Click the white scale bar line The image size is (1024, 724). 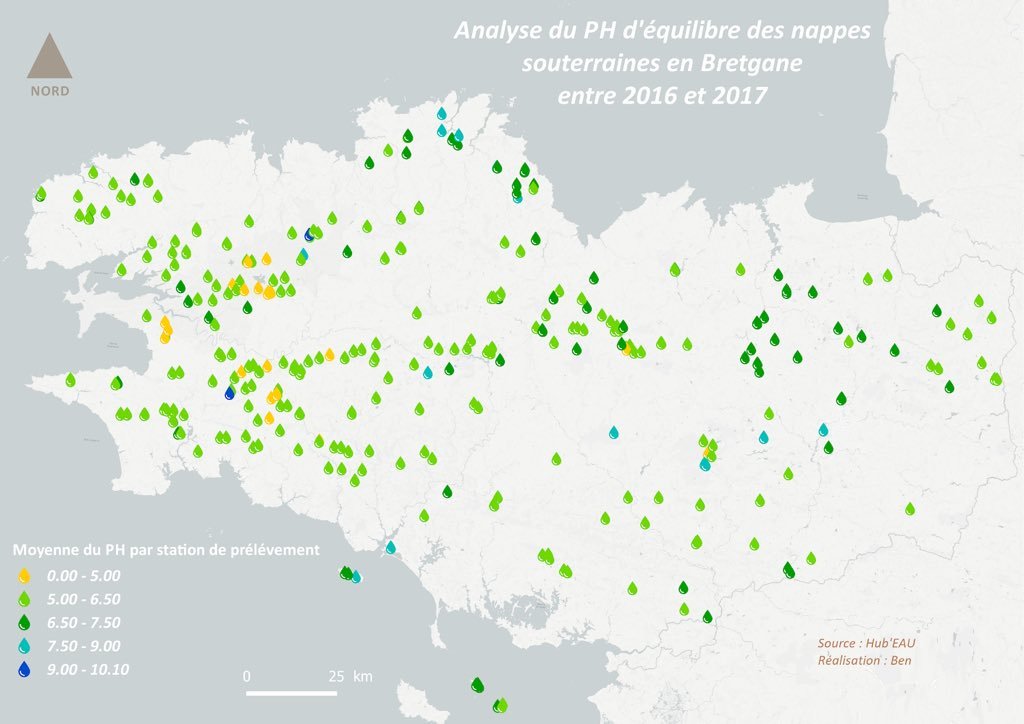pyautogui.click(x=296, y=692)
